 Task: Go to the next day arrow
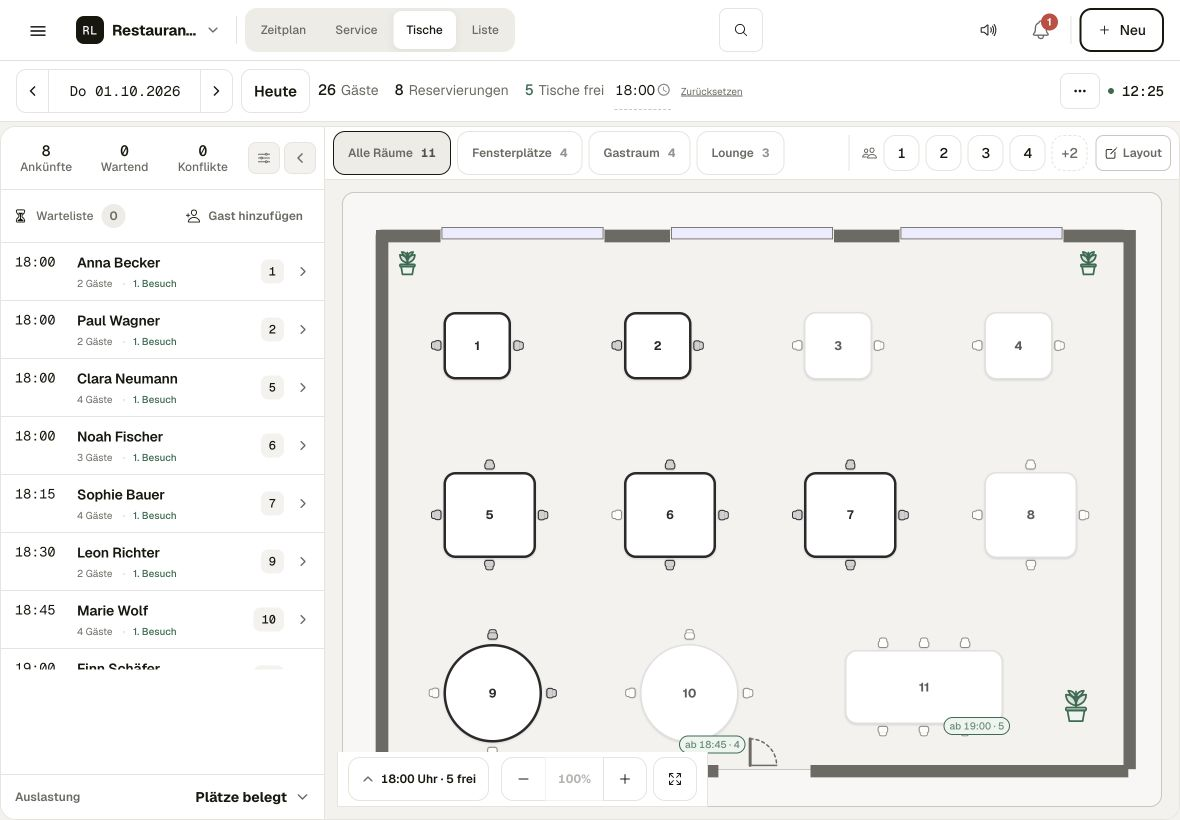[x=216, y=91]
